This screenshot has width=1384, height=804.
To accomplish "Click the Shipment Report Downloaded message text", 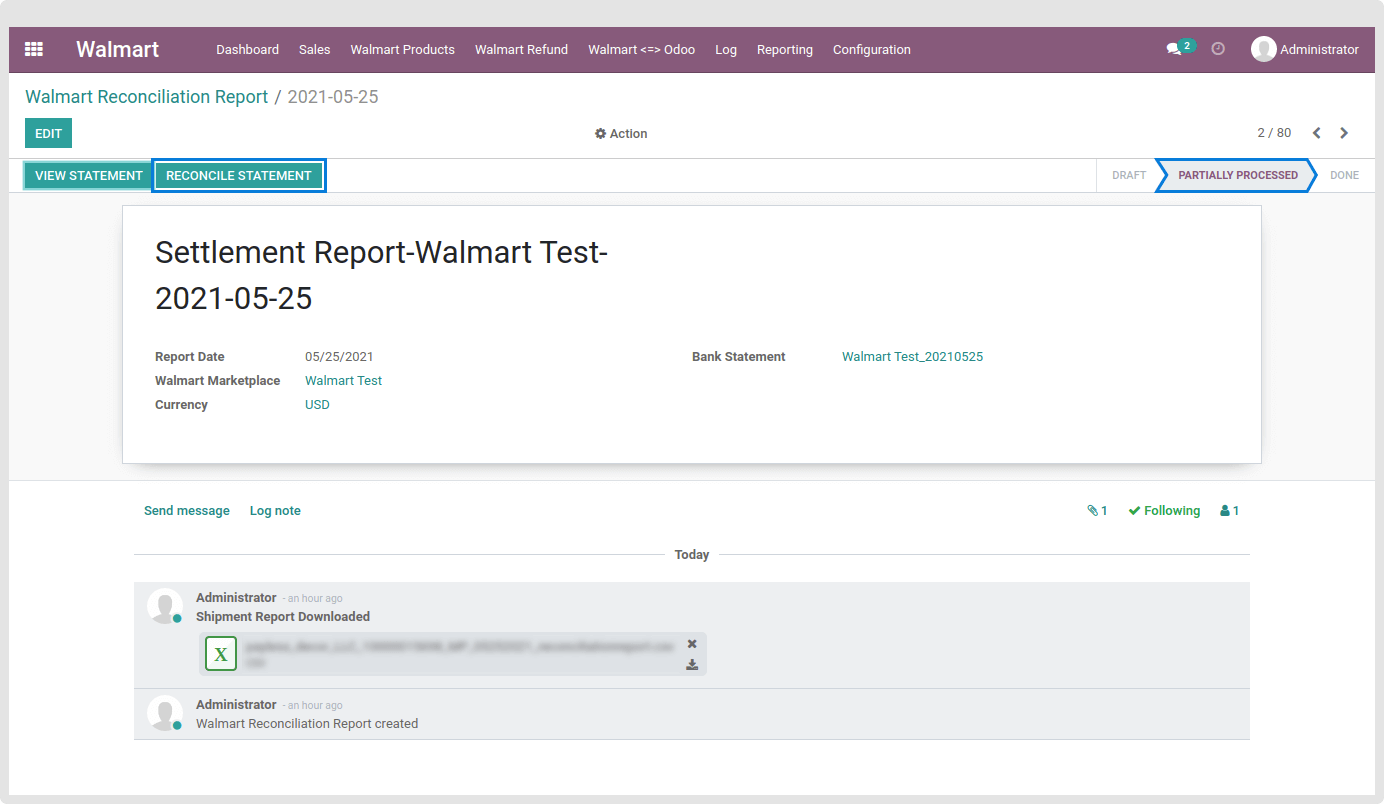I will point(283,617).
